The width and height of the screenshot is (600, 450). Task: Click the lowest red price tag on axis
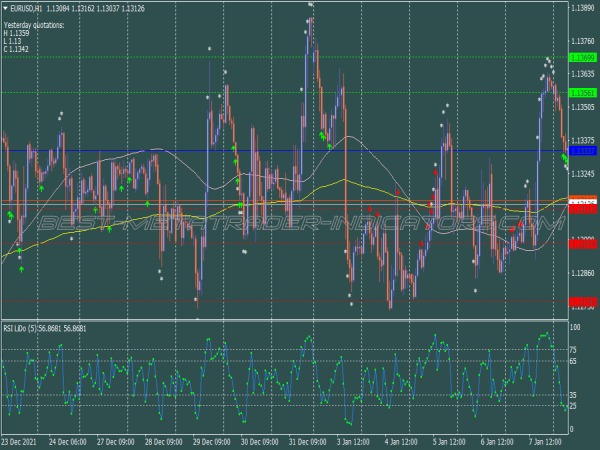(582, 303)
